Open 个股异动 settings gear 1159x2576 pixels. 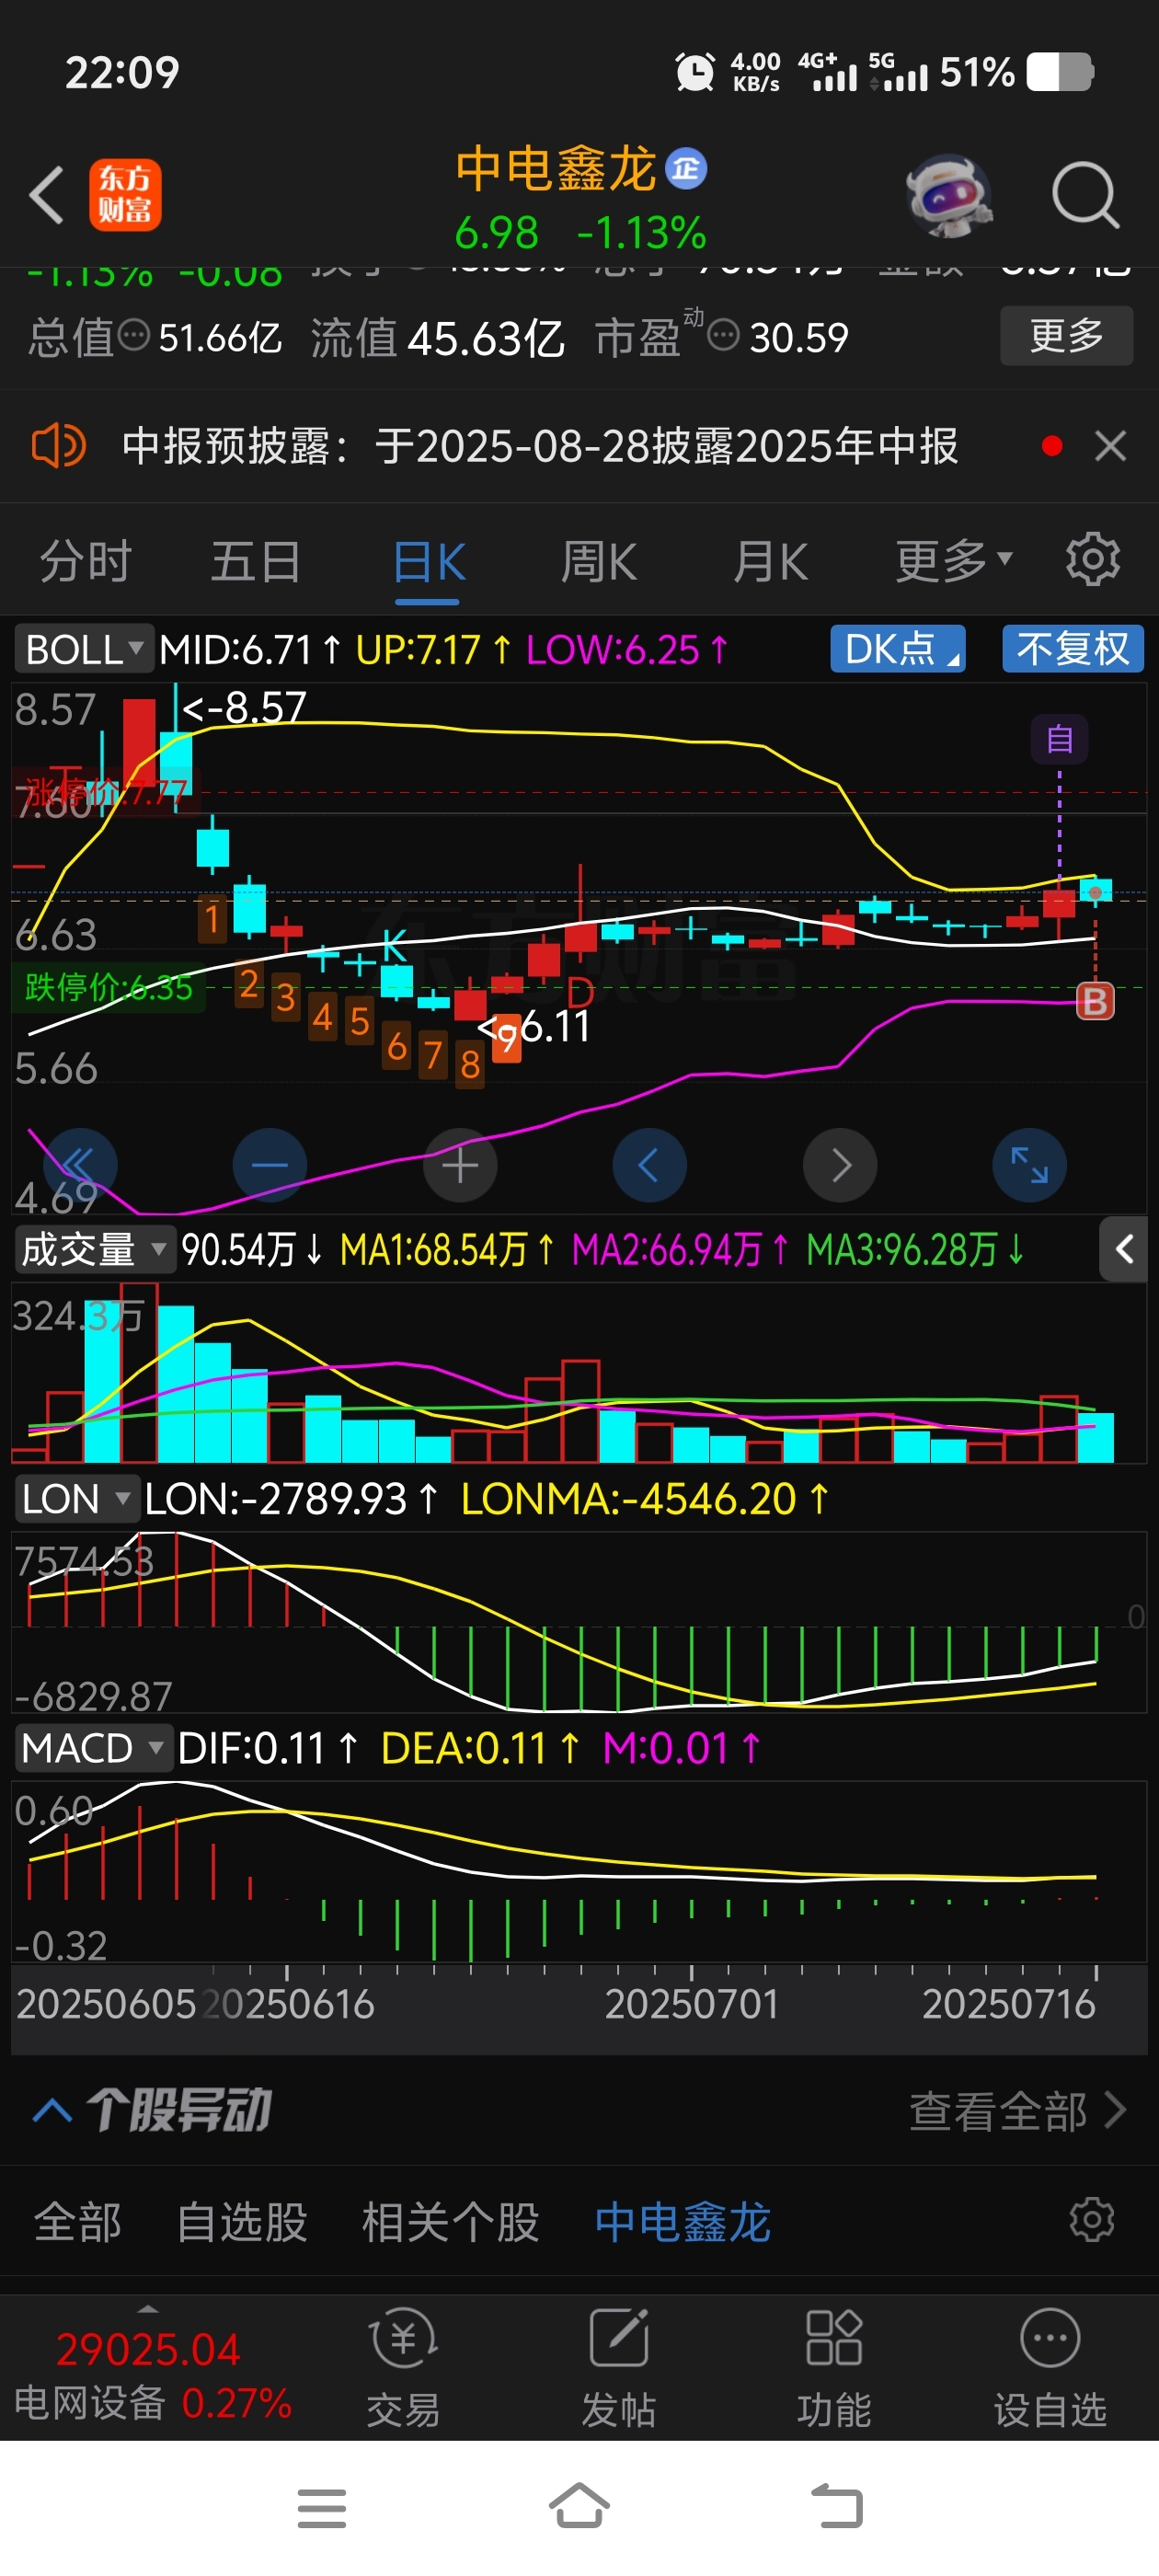tap(1091, 2220)
